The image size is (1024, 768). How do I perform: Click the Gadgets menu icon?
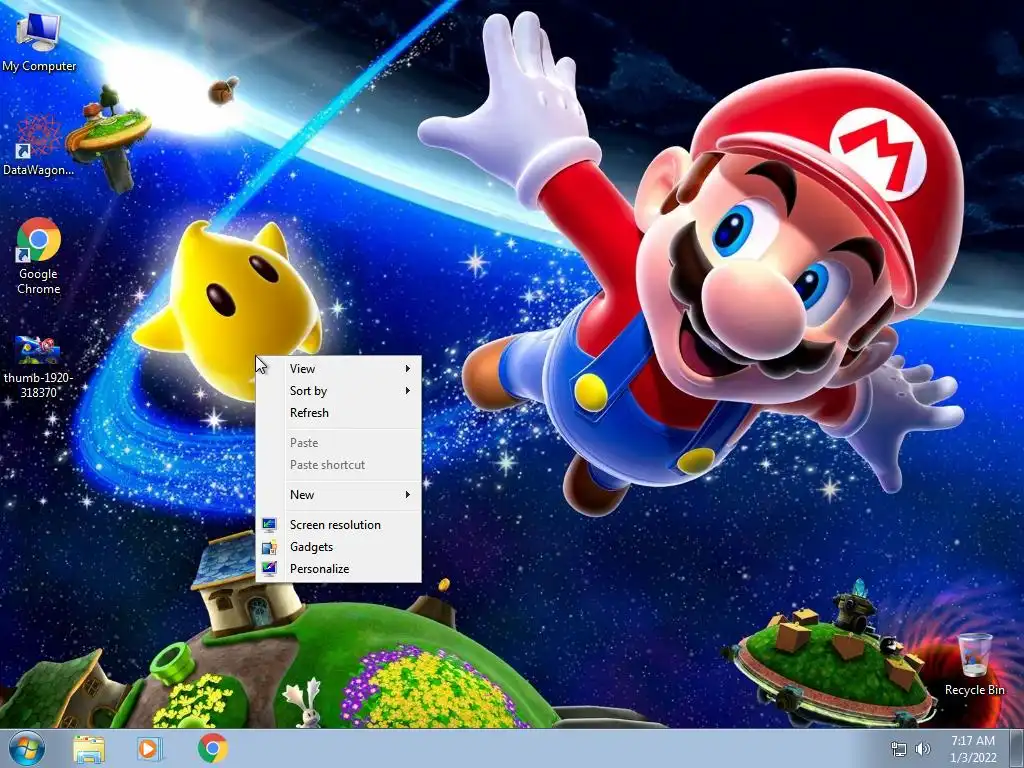269,547
